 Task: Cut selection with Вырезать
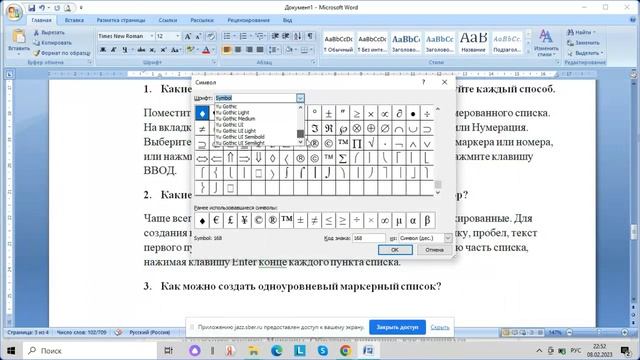coord(49,32)
